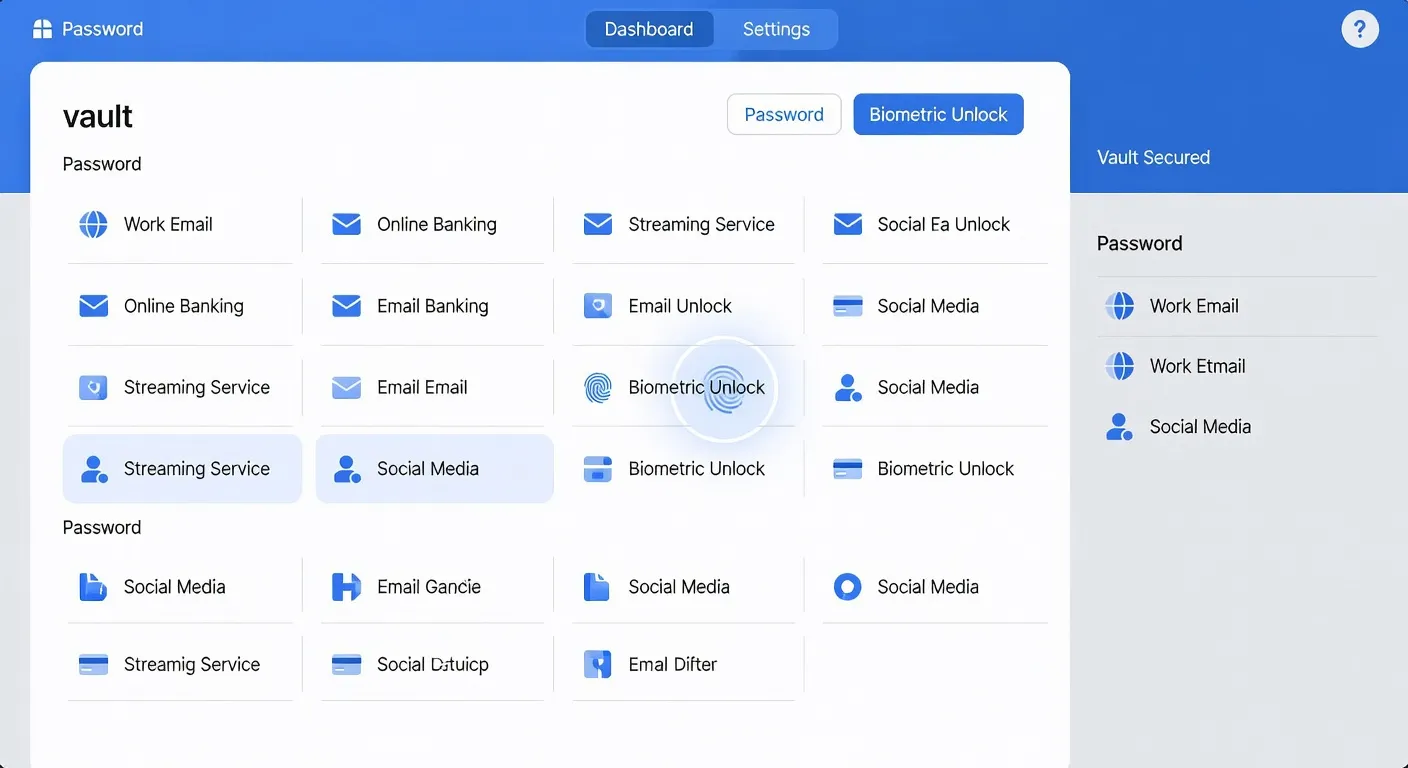Click the help question mark icon
The height and width of the screenshot is (768, 1408).
pos(1359,29)
